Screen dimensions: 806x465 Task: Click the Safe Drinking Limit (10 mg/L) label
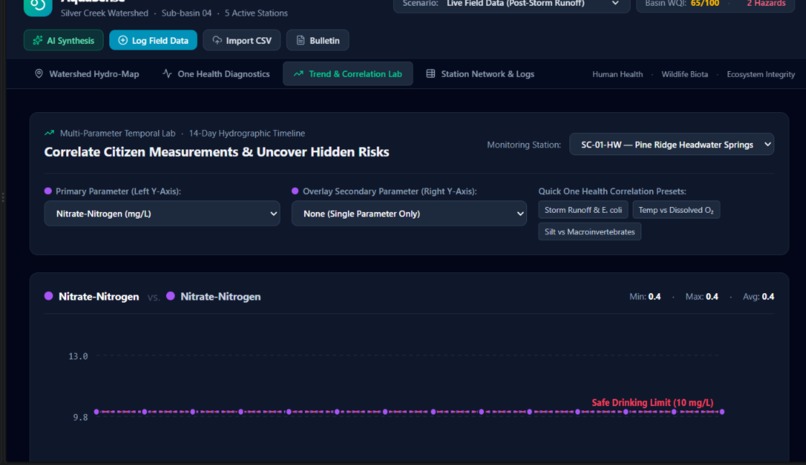[652, 402]
